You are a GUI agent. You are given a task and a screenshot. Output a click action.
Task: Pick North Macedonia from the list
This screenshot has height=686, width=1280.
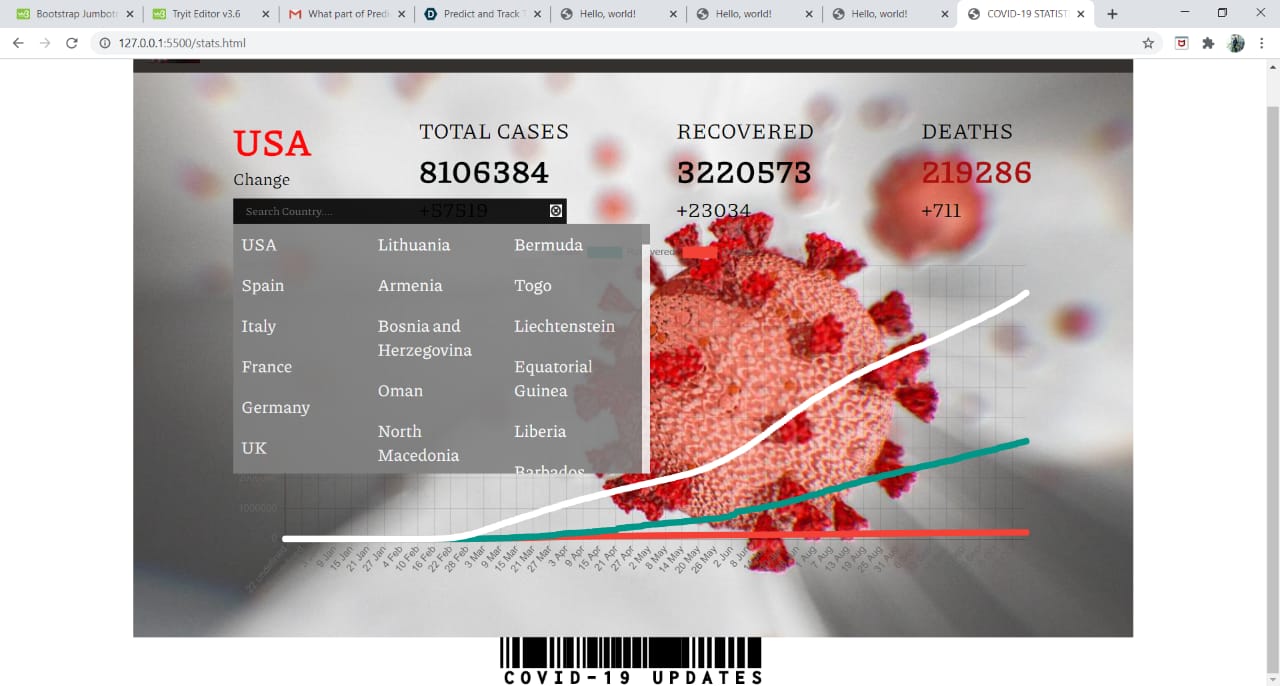coord(419,443)
